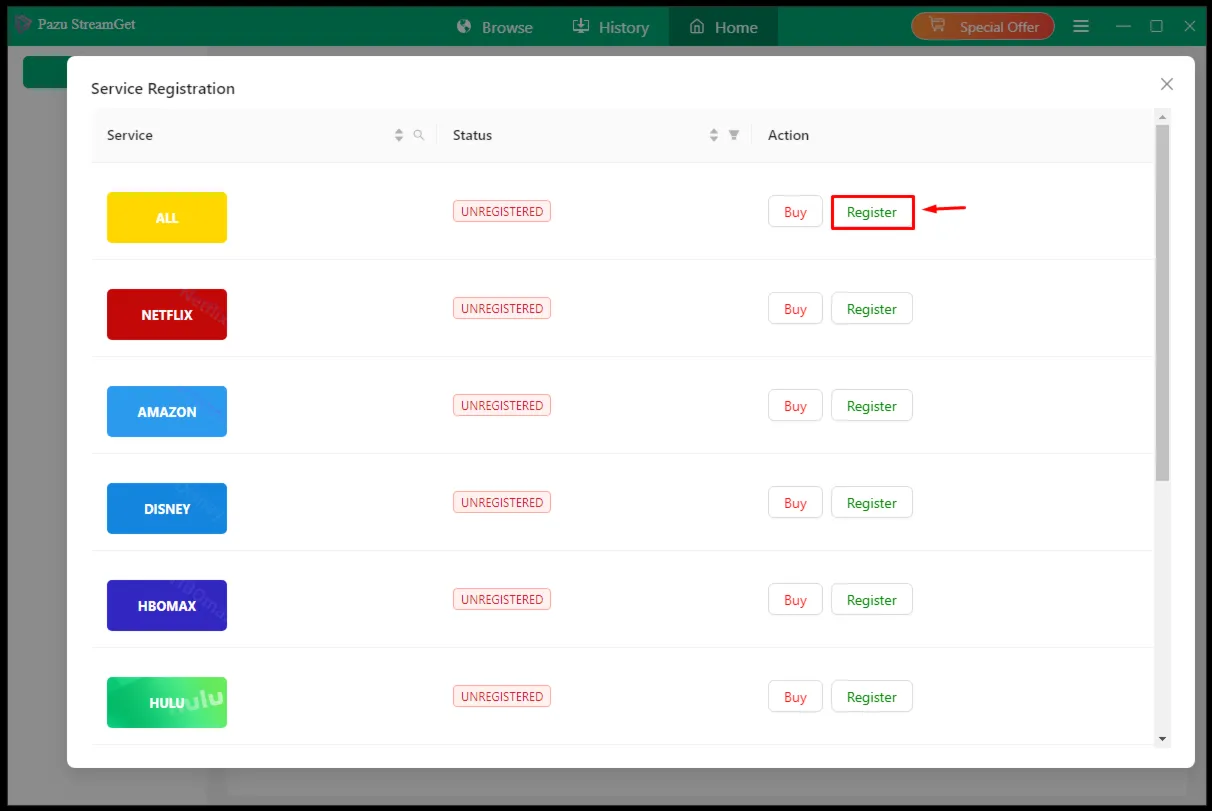The width and height of the screenshot is (1212, 811).
Task: Go to the Home tab
Action: [723, 27]
